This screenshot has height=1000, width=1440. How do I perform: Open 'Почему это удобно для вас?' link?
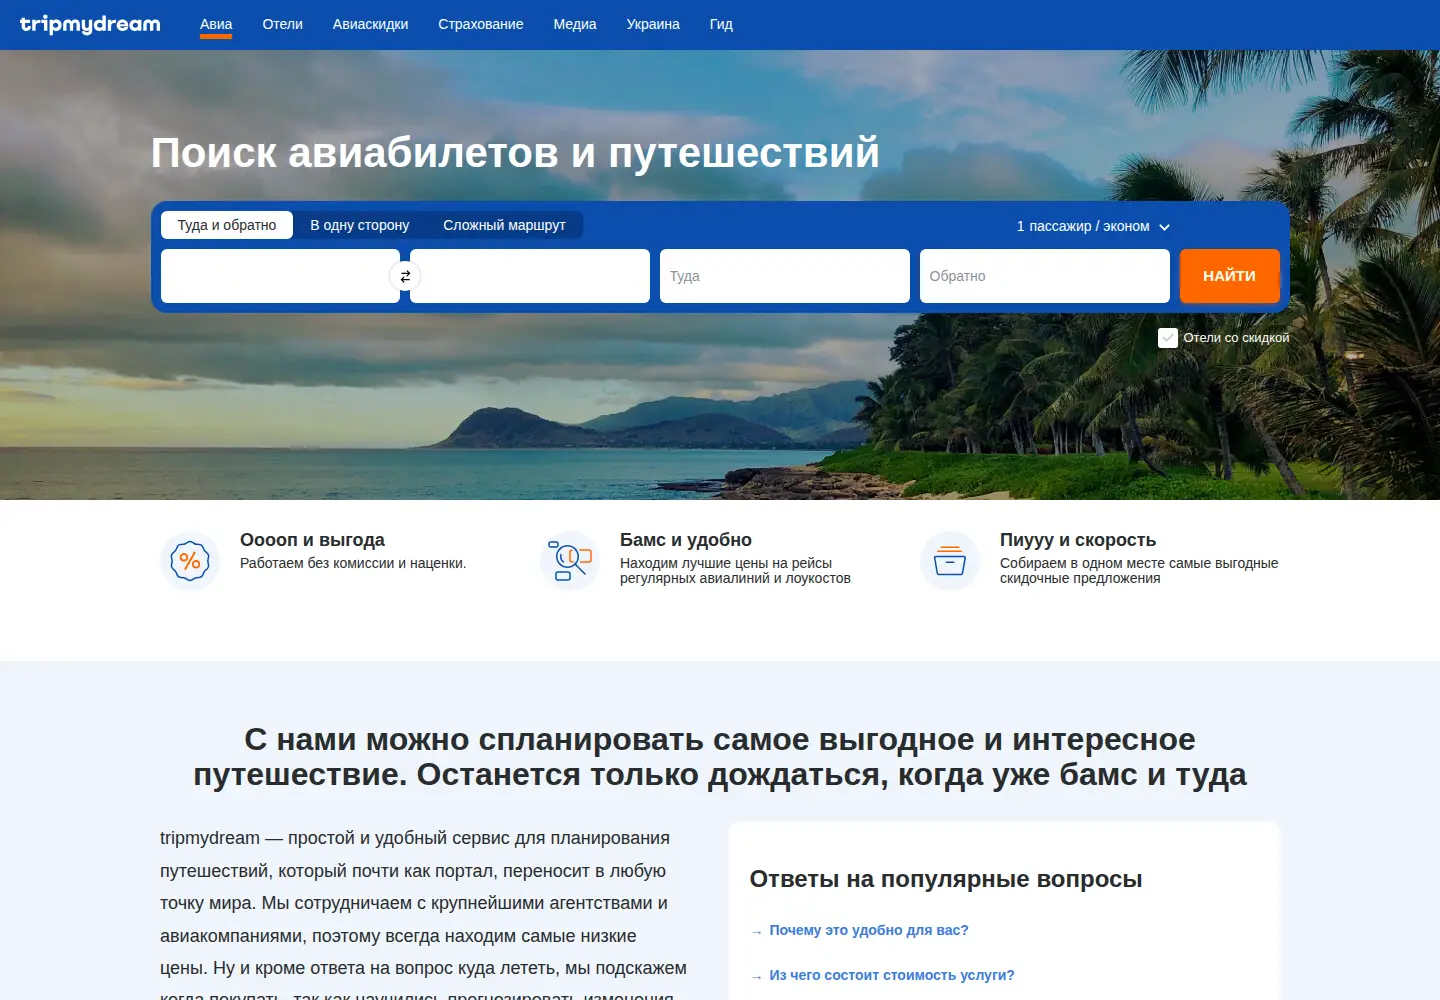[x=869, y=930]
